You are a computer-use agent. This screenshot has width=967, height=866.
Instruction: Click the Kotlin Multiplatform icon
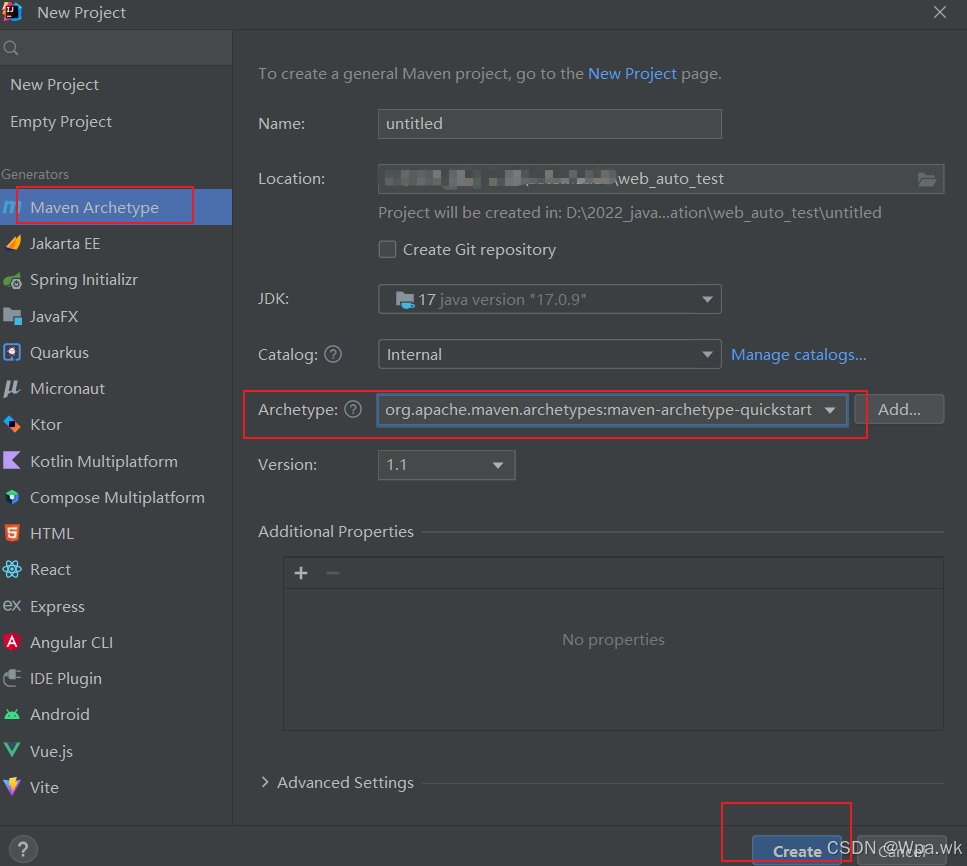point(12,461)
